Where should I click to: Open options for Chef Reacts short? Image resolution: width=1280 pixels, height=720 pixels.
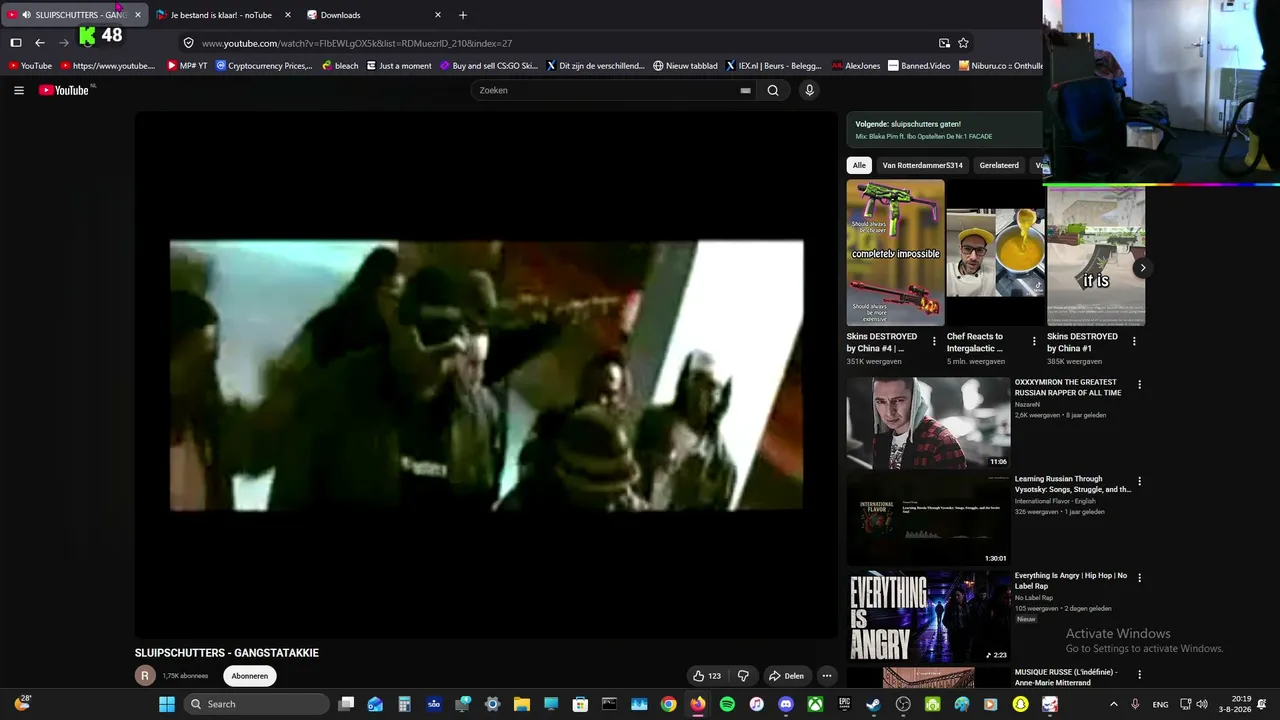pos(1034,341)
